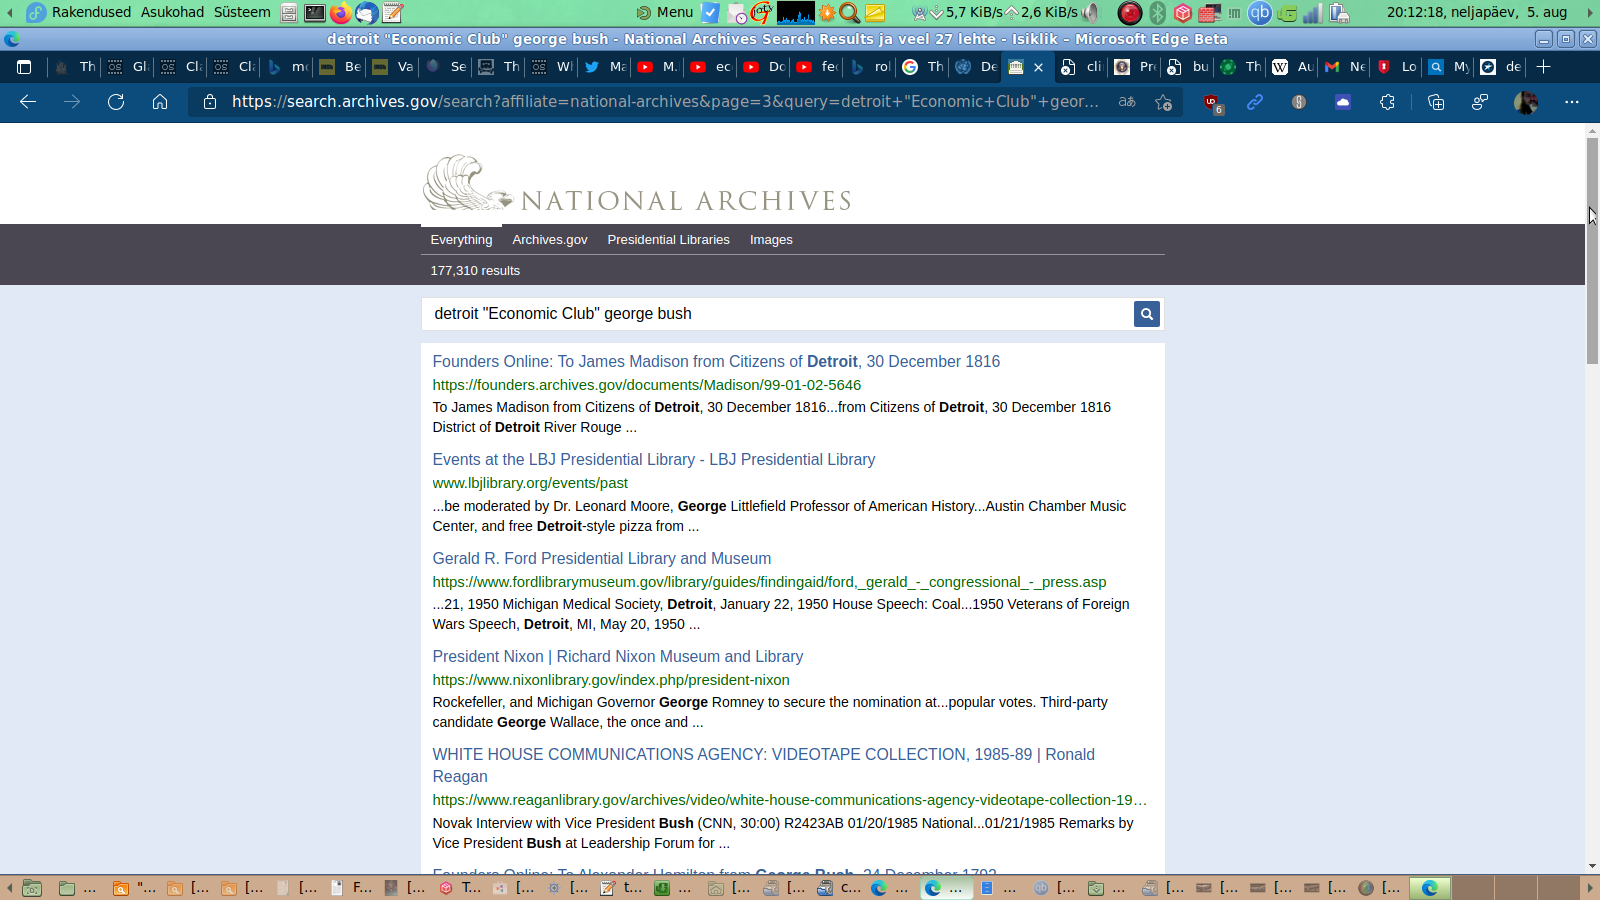Screen dimensions: 1600x900
Task: Reload the current search page
Action: pyautogui.click(x=116, y=102)
